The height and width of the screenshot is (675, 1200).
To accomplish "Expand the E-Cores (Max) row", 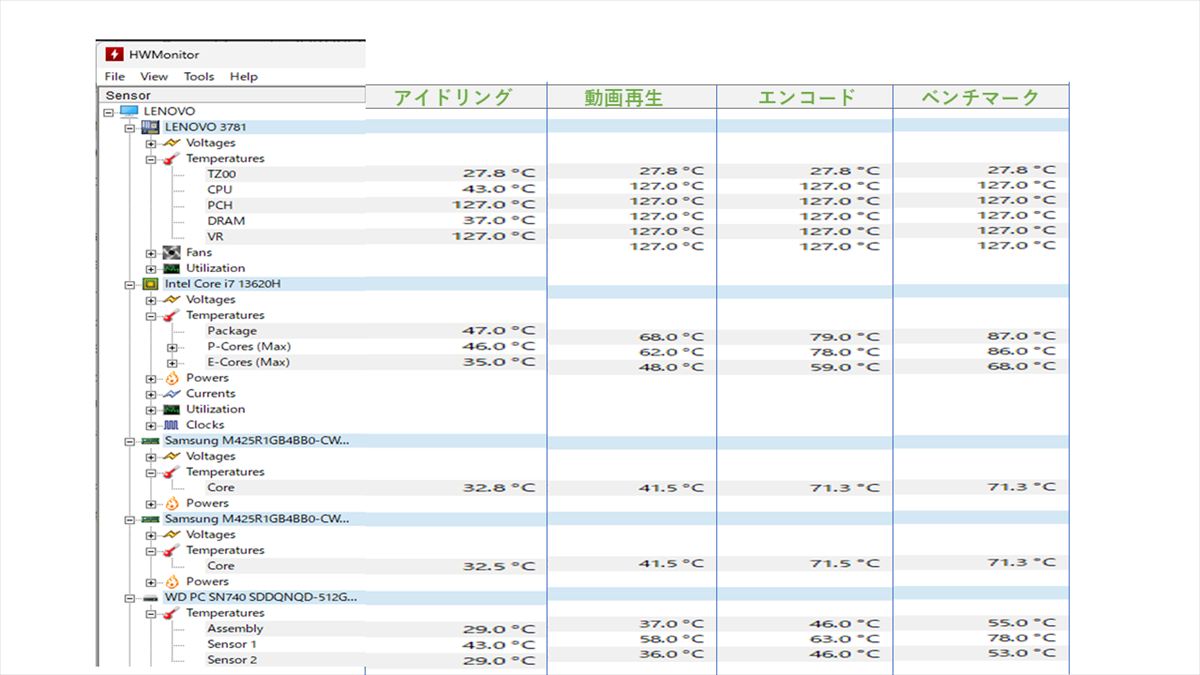I will [172, 362].
